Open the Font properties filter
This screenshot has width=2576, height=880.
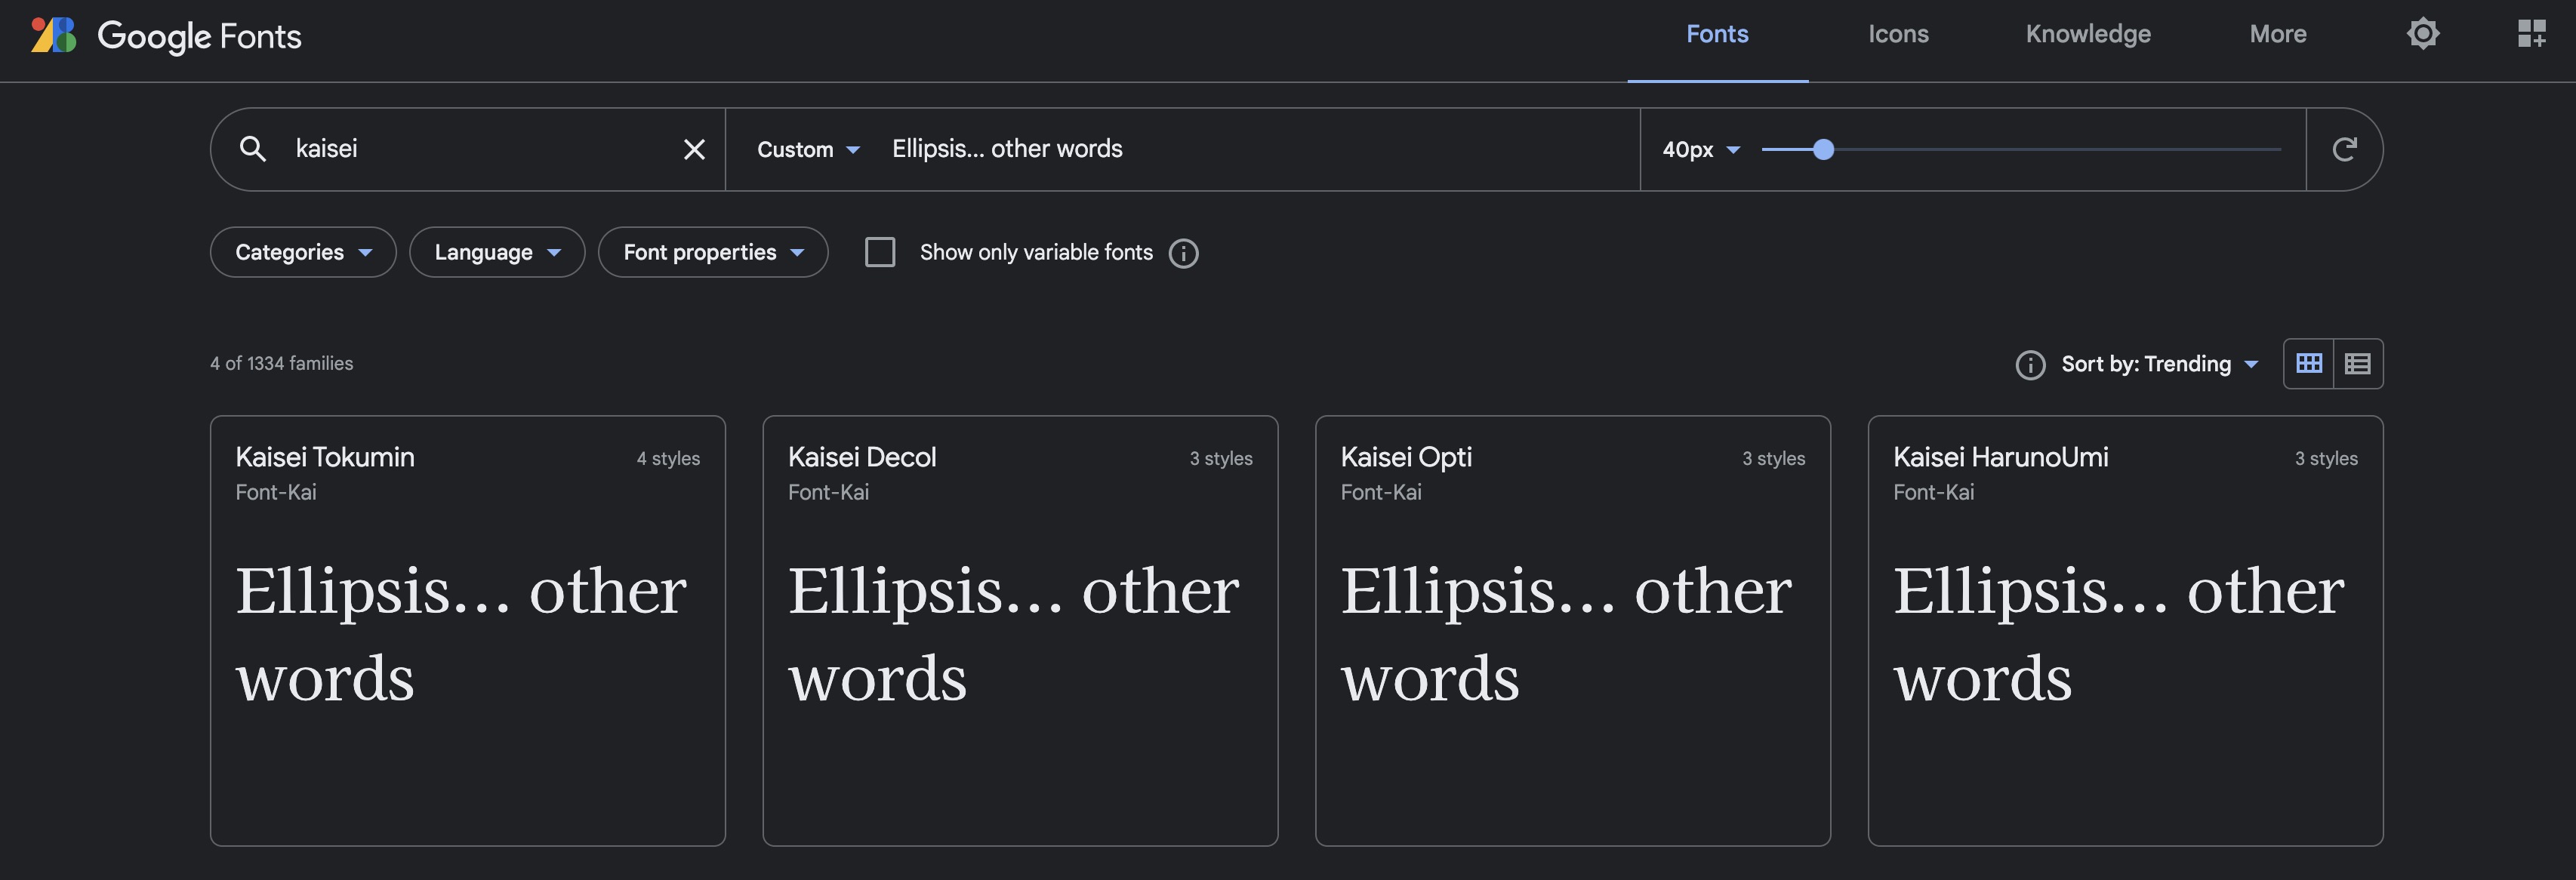coord(712,252)
